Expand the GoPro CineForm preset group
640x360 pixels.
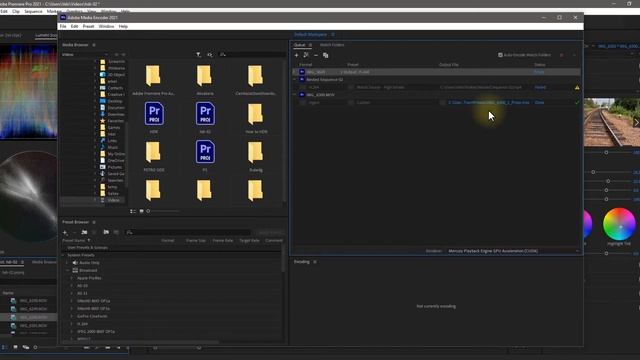click(x=72, y=316)
